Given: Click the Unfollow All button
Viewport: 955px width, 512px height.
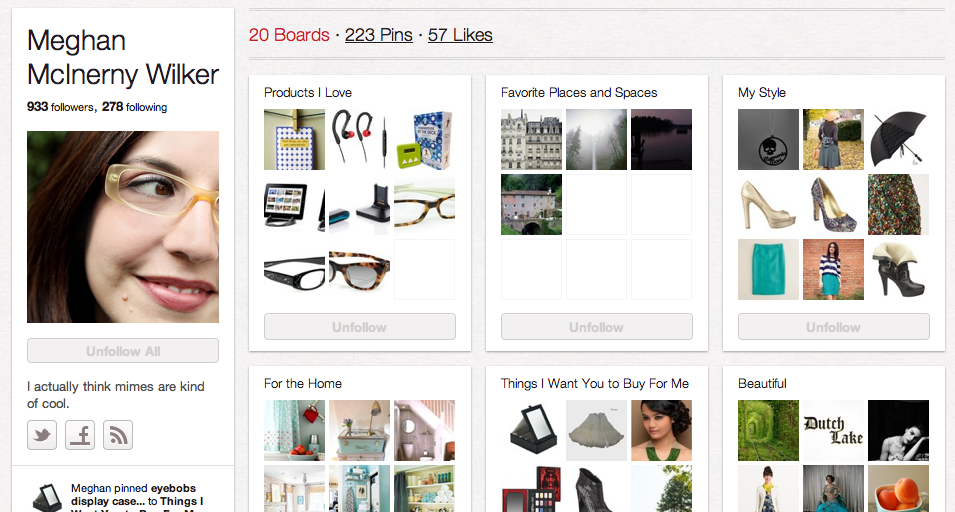Looking at the screenshot, I should (x=123, y=351).
